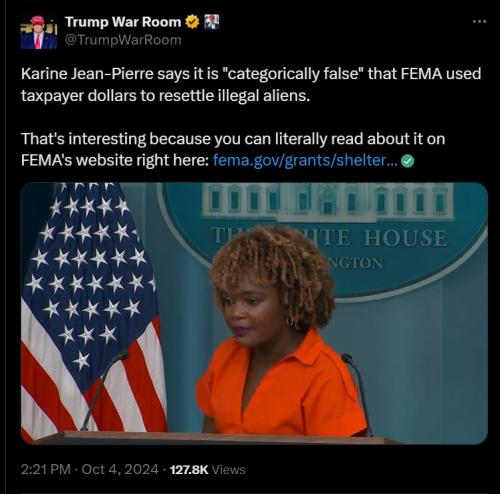Click the green checkmark after FEMA link
This screenshot has height=494, width=500.
click(x=407, y=161)
